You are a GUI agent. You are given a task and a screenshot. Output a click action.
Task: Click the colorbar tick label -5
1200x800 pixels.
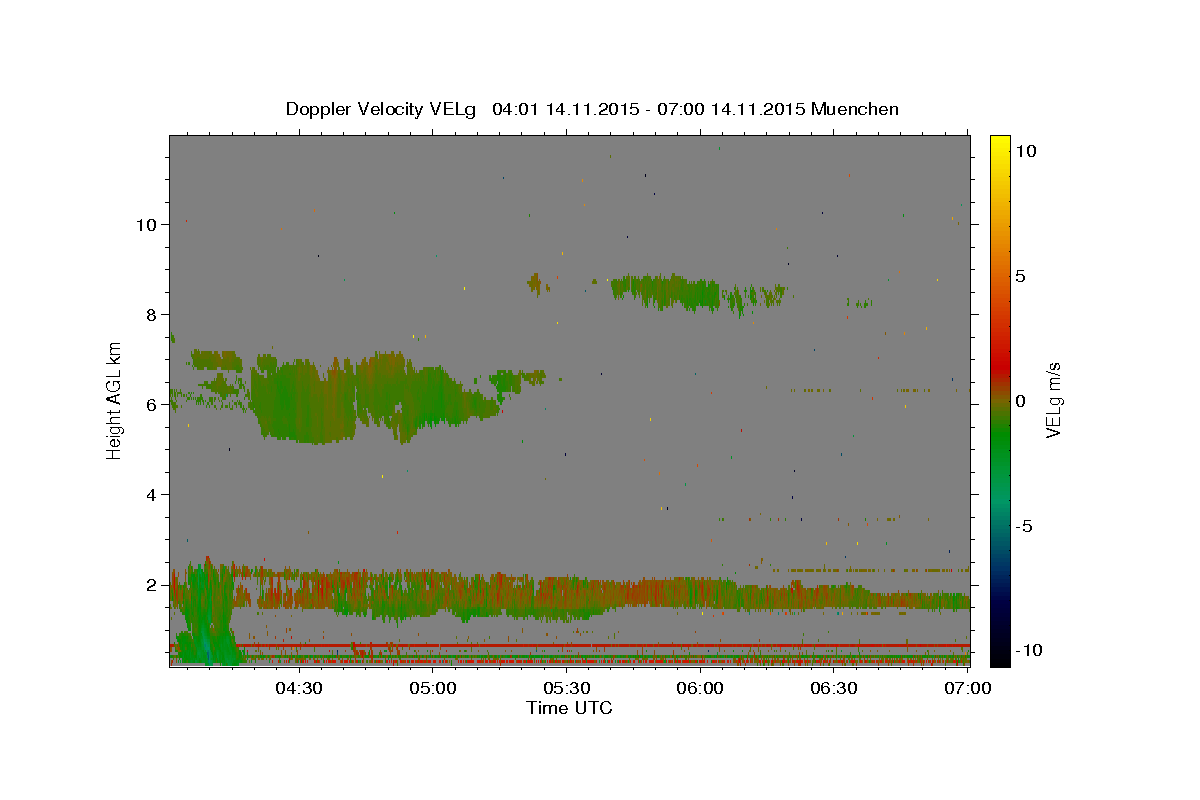click(x=1023, y=526)
